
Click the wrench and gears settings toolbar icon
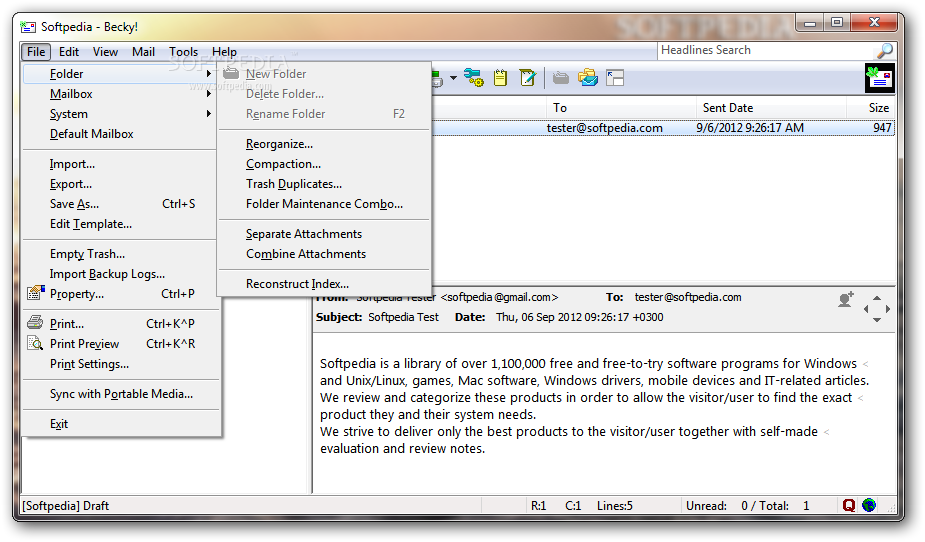point(474,78)
